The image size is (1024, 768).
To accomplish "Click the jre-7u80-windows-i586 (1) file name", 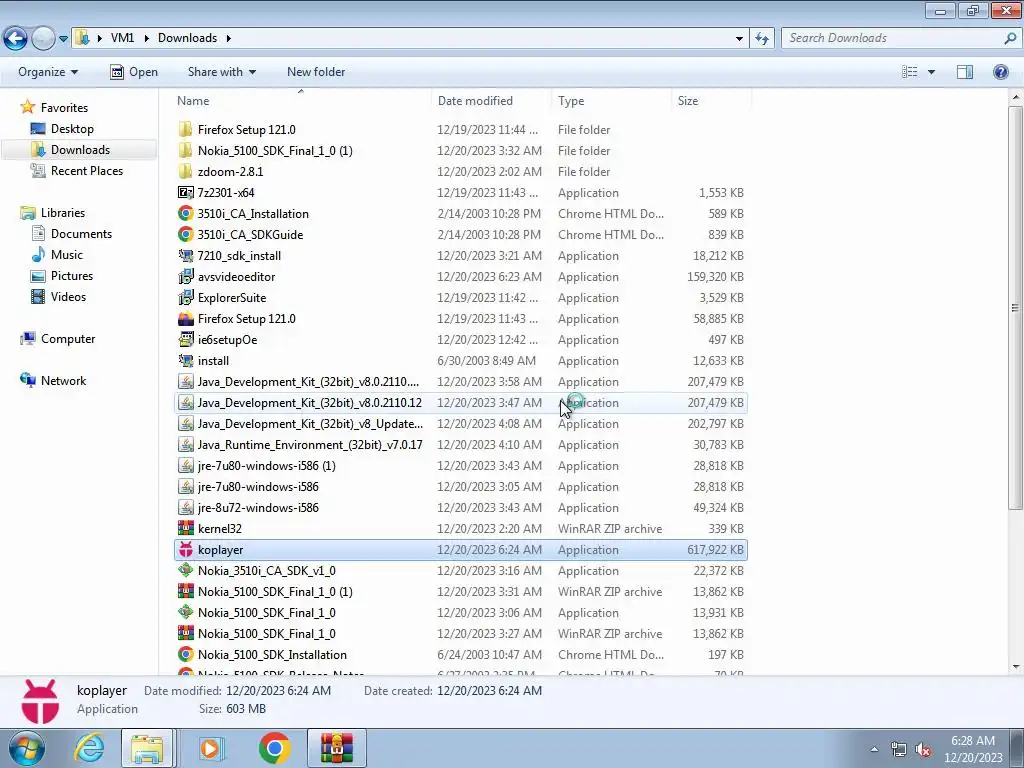I will pos(266,466).
